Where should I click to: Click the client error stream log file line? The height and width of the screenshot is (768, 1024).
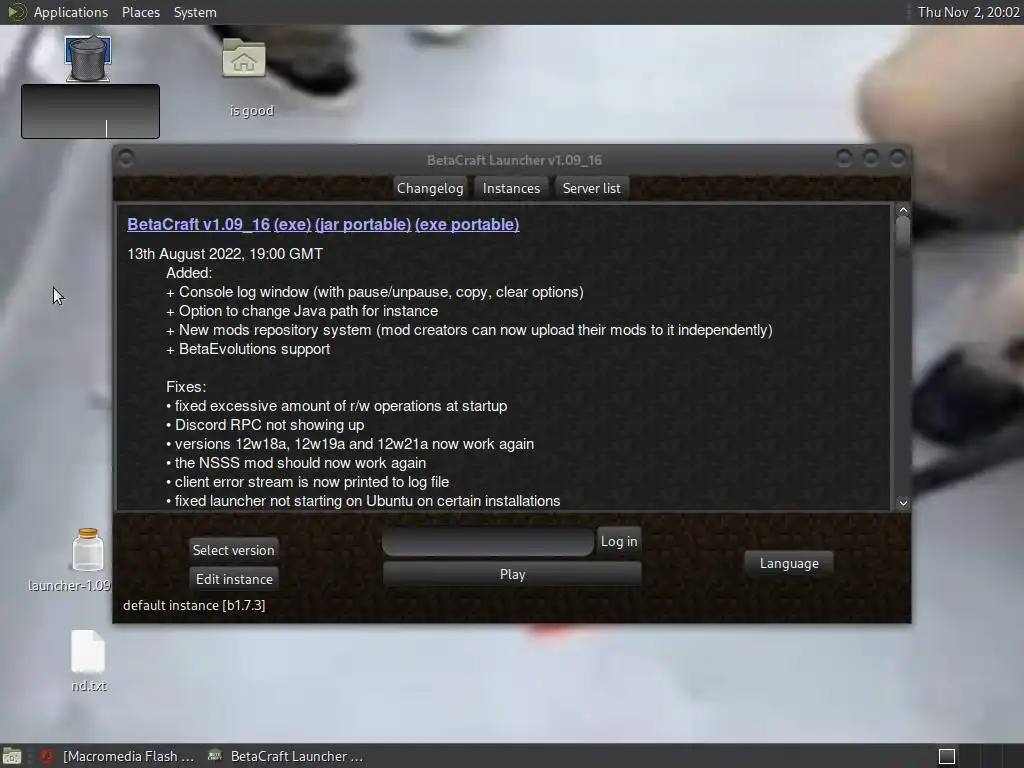point(308,482)
